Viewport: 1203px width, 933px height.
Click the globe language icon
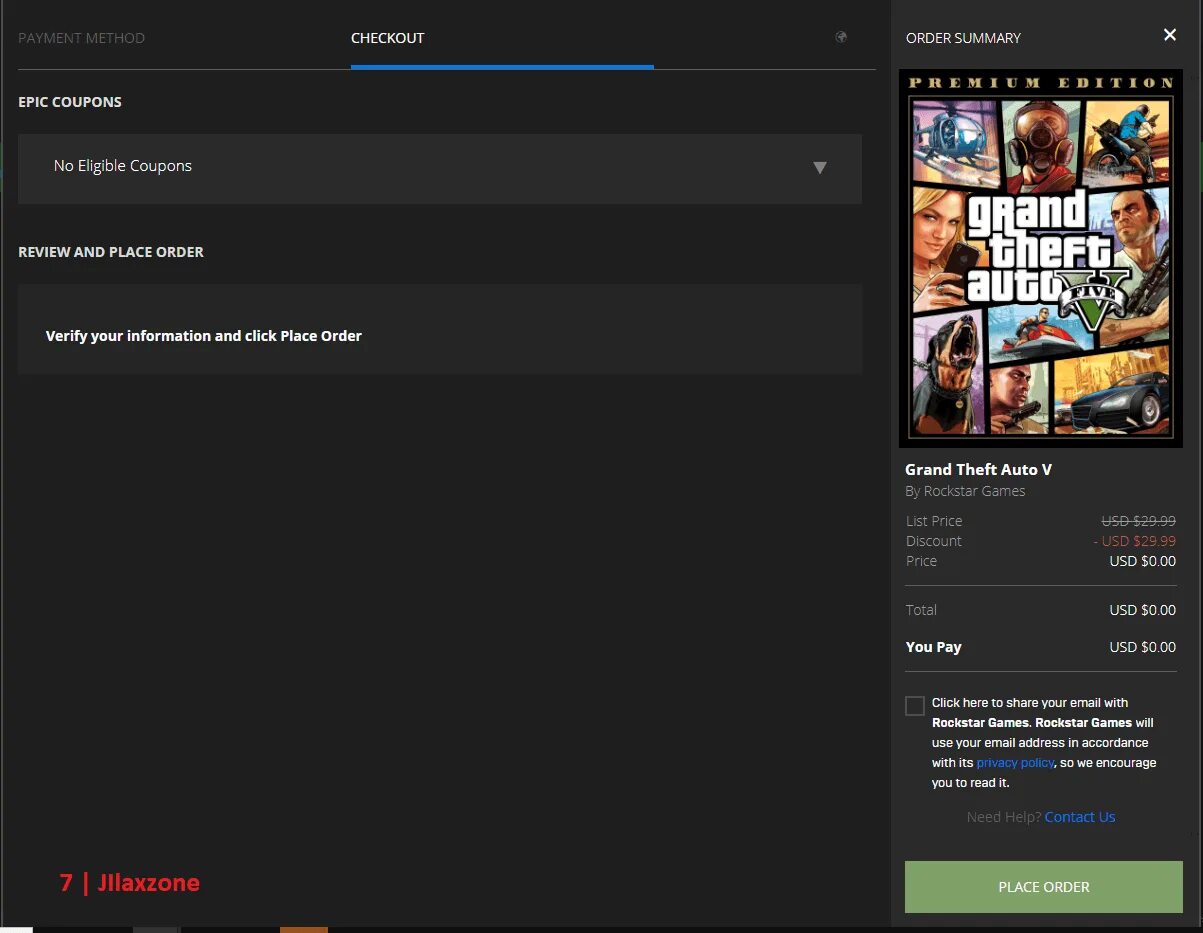pos(841,38)
